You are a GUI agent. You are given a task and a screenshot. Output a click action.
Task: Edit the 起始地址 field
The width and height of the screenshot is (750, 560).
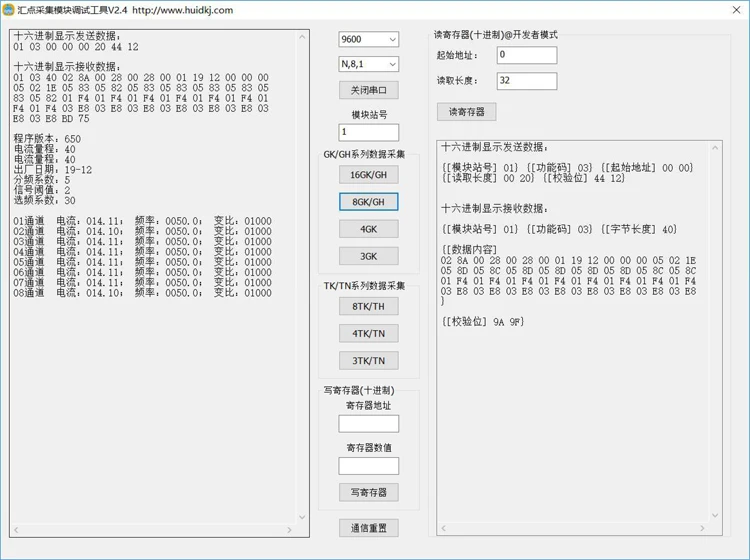(527, 55)
